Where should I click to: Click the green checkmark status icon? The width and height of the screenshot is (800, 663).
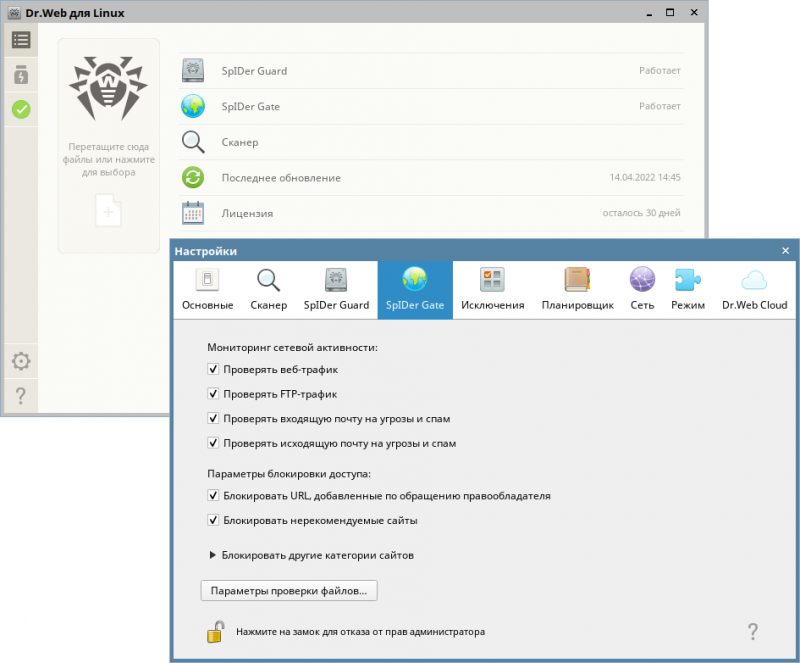[21, 109]
